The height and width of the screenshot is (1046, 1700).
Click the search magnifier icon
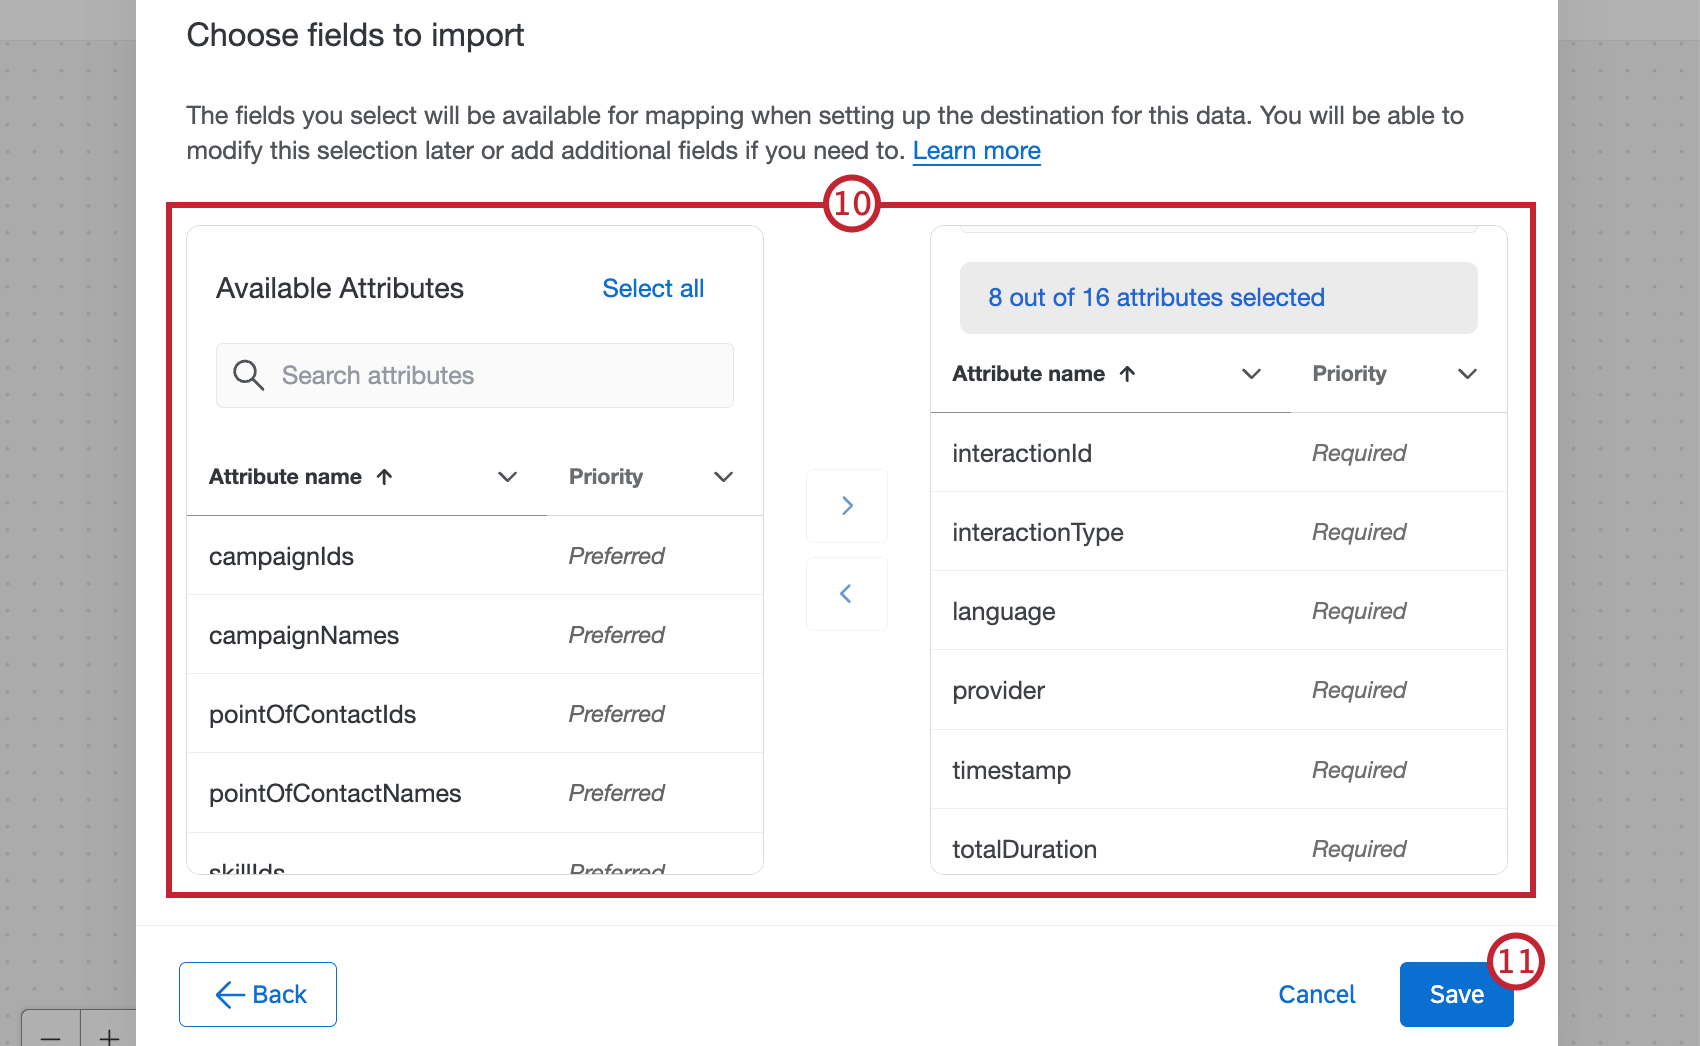(248, 375)
